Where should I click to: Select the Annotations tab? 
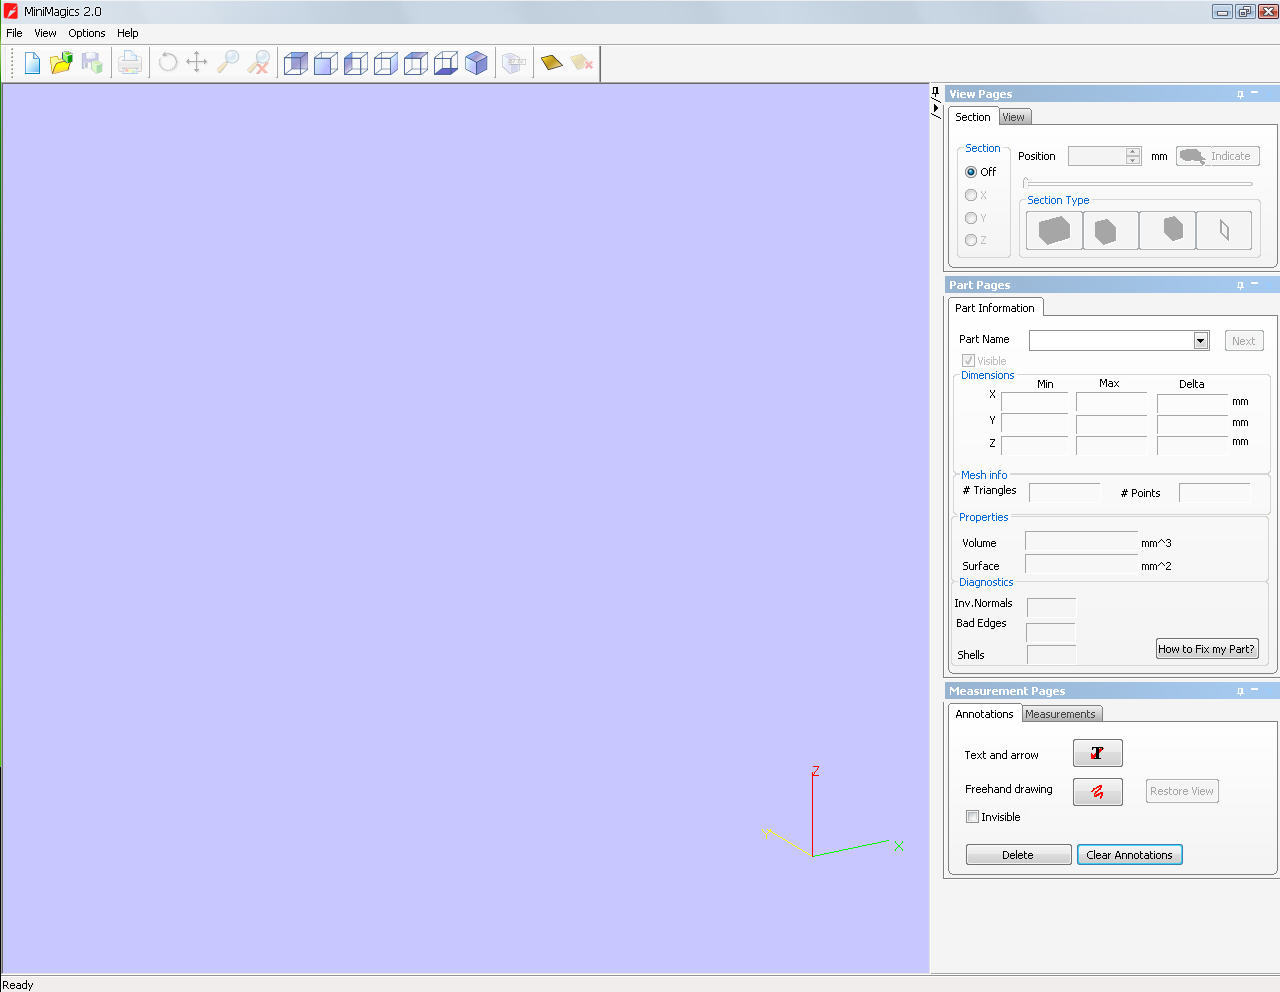(984, 714)
